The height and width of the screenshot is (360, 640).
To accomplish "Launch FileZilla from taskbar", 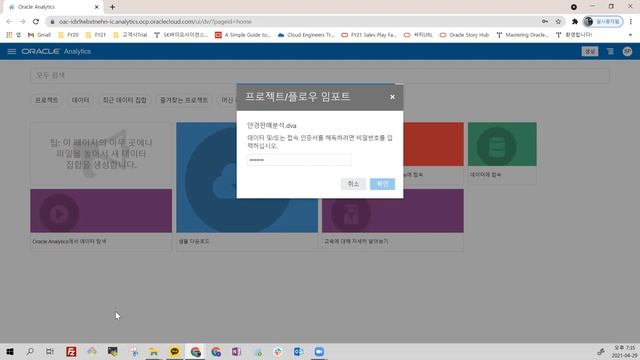I will coord(71,351).
